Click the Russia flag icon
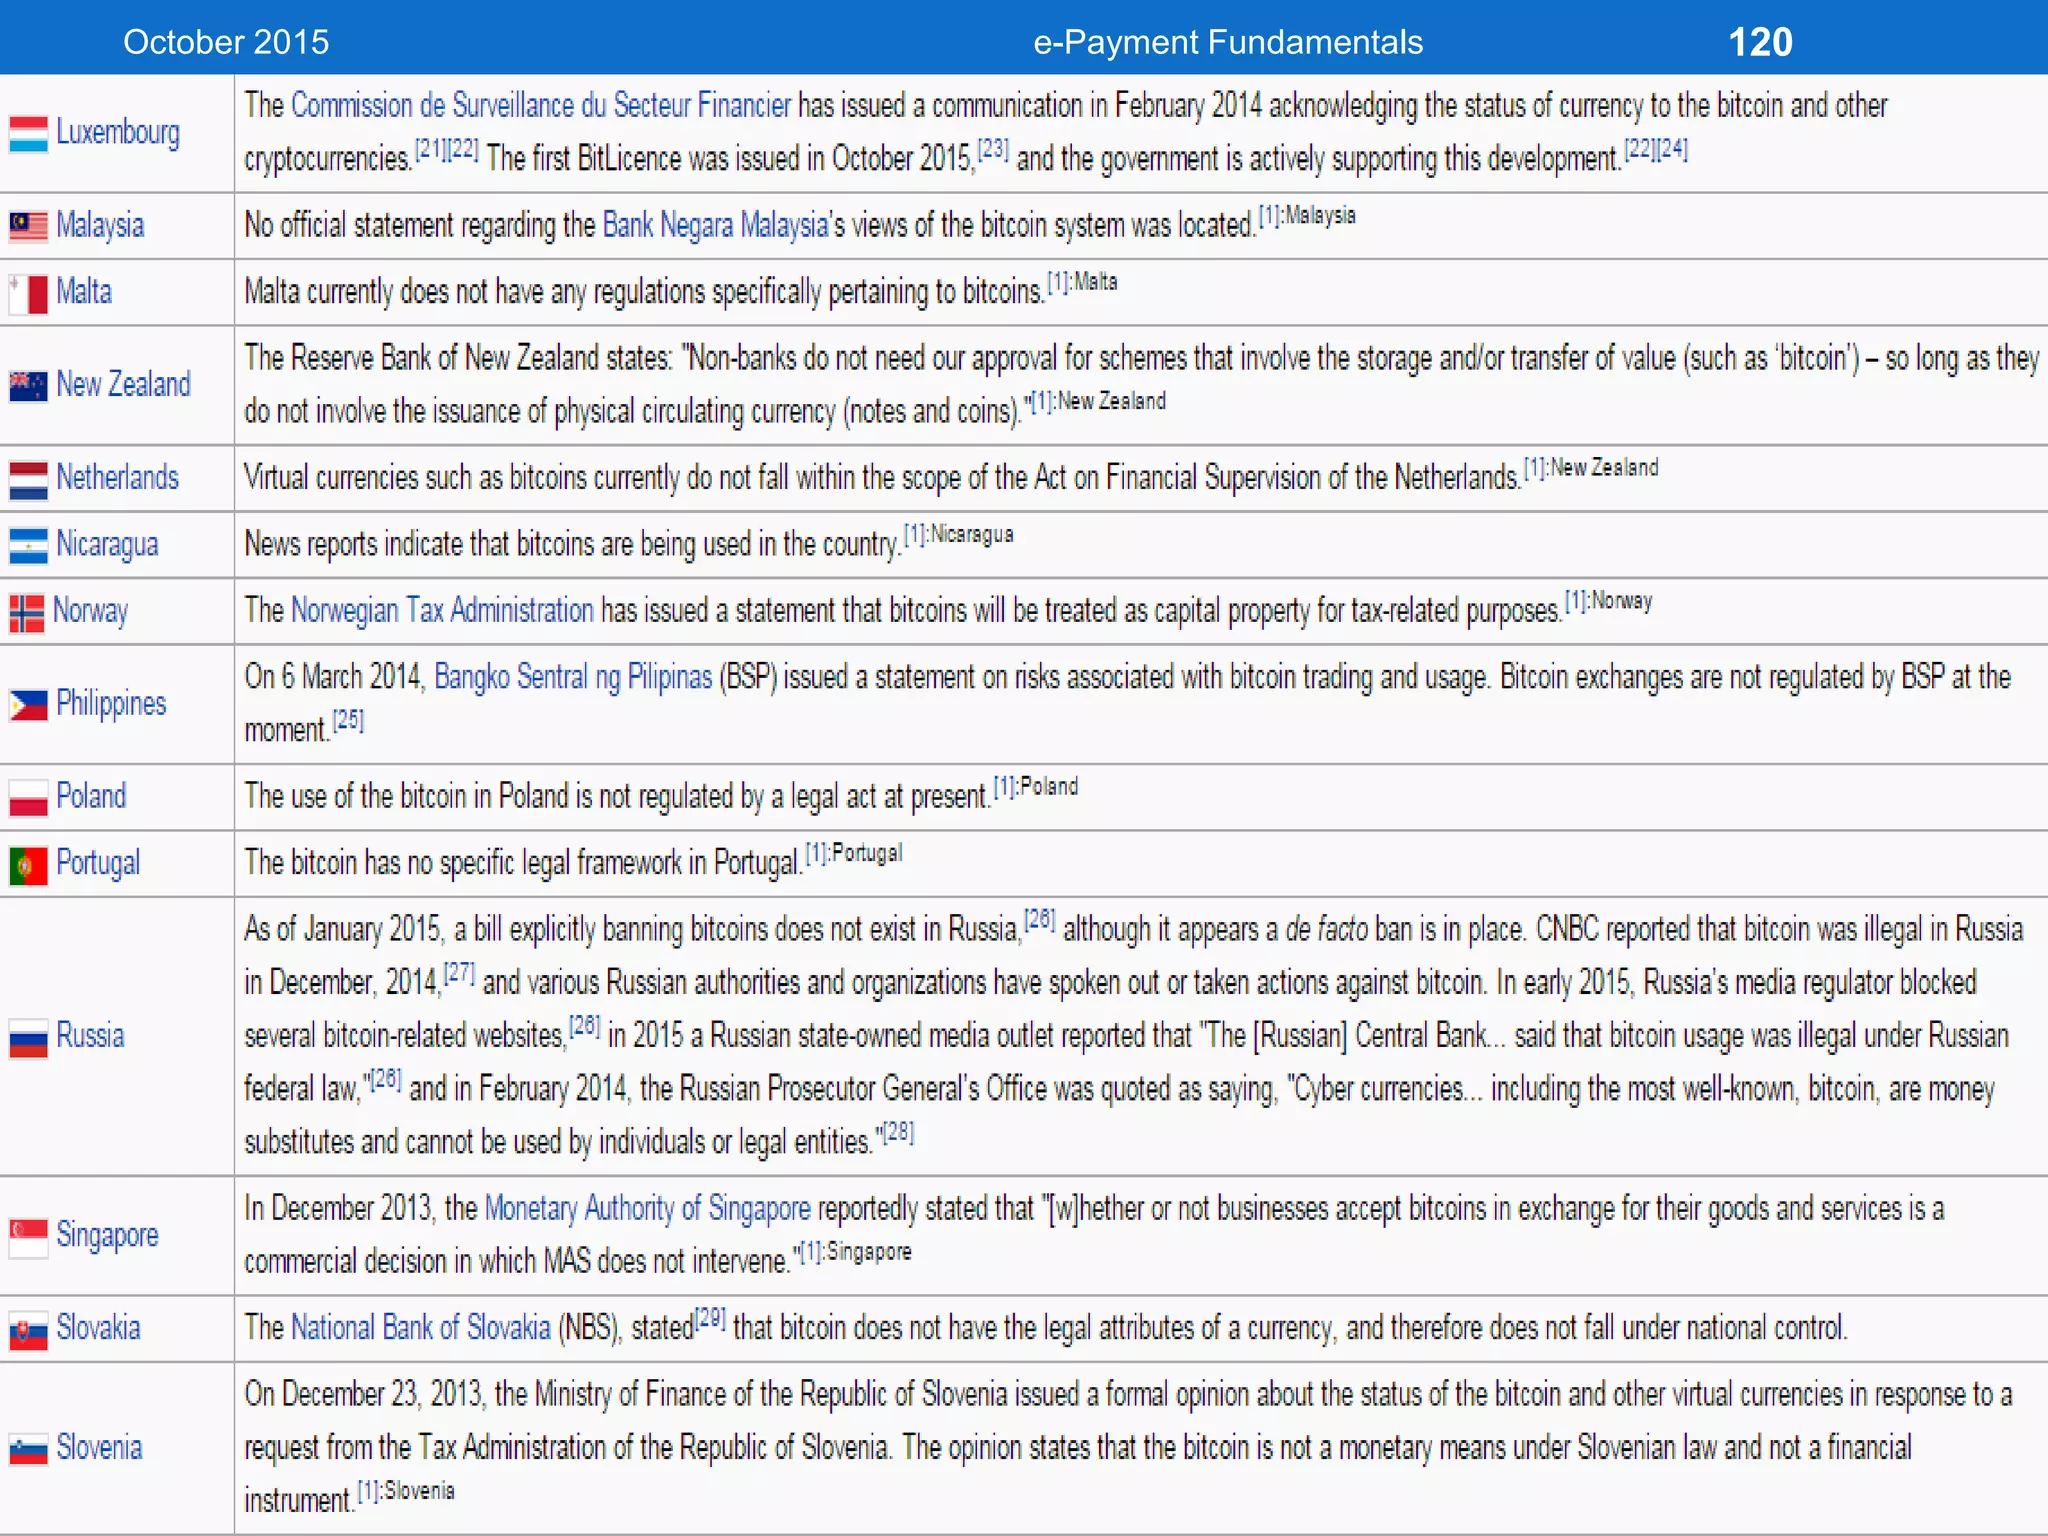Image resolution: width=2048 pixels, height=1536 pixels. point(28,1038)
